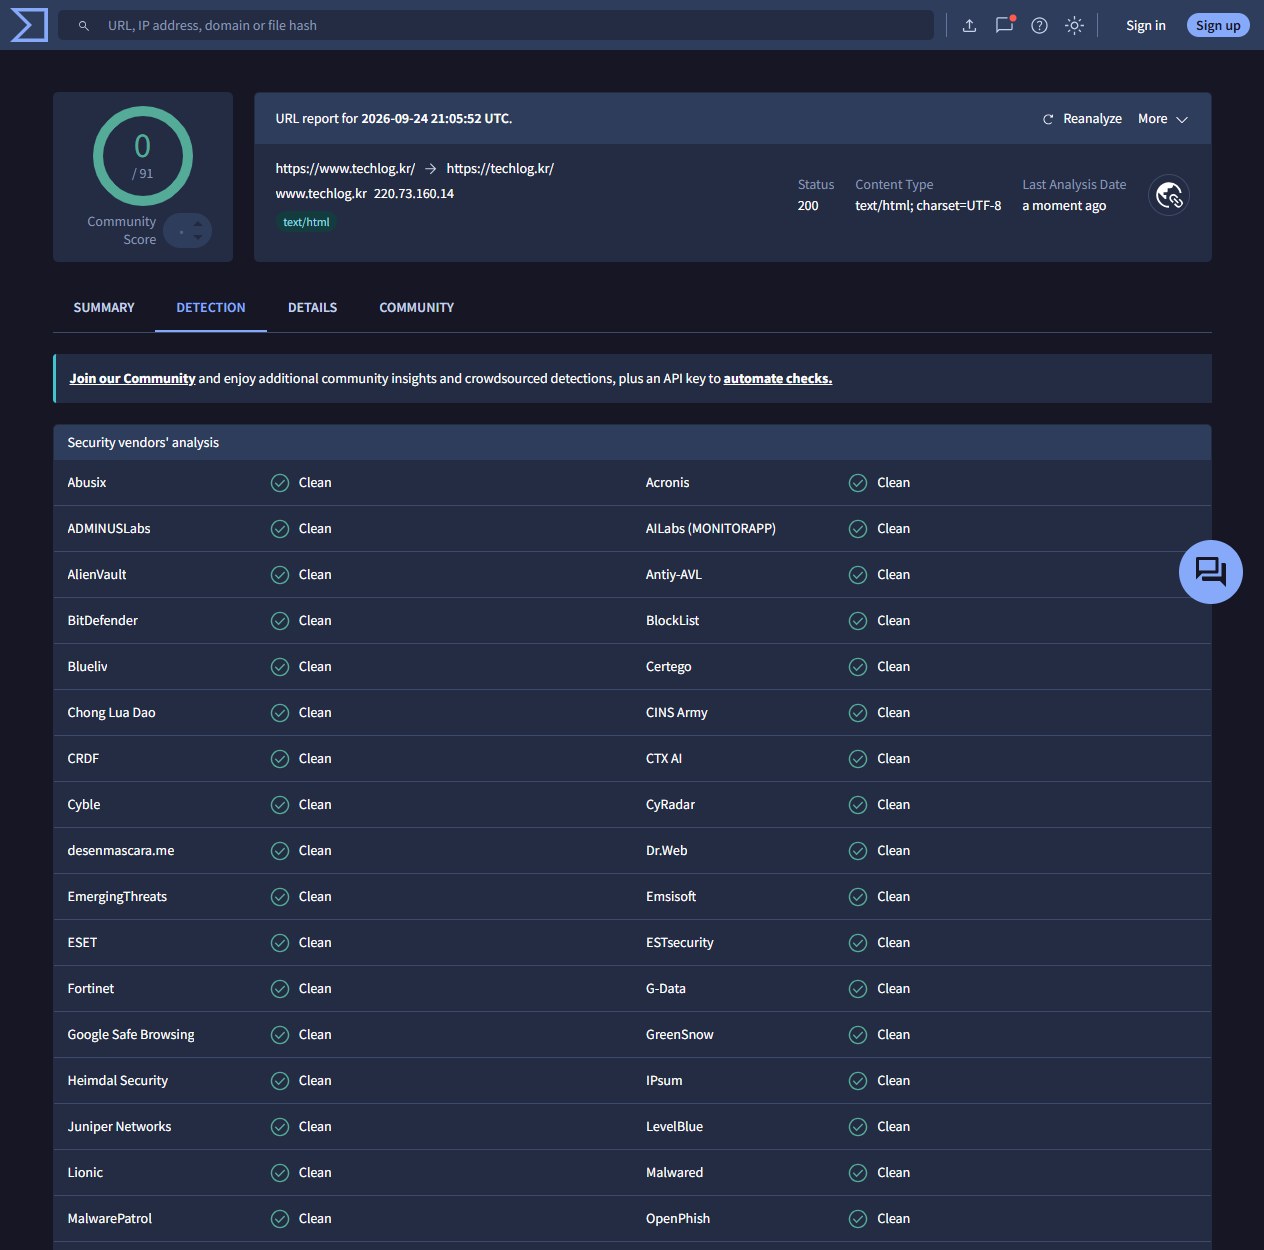
Task: Open the floating chat bubble button
Action: tap(1211, 572)
